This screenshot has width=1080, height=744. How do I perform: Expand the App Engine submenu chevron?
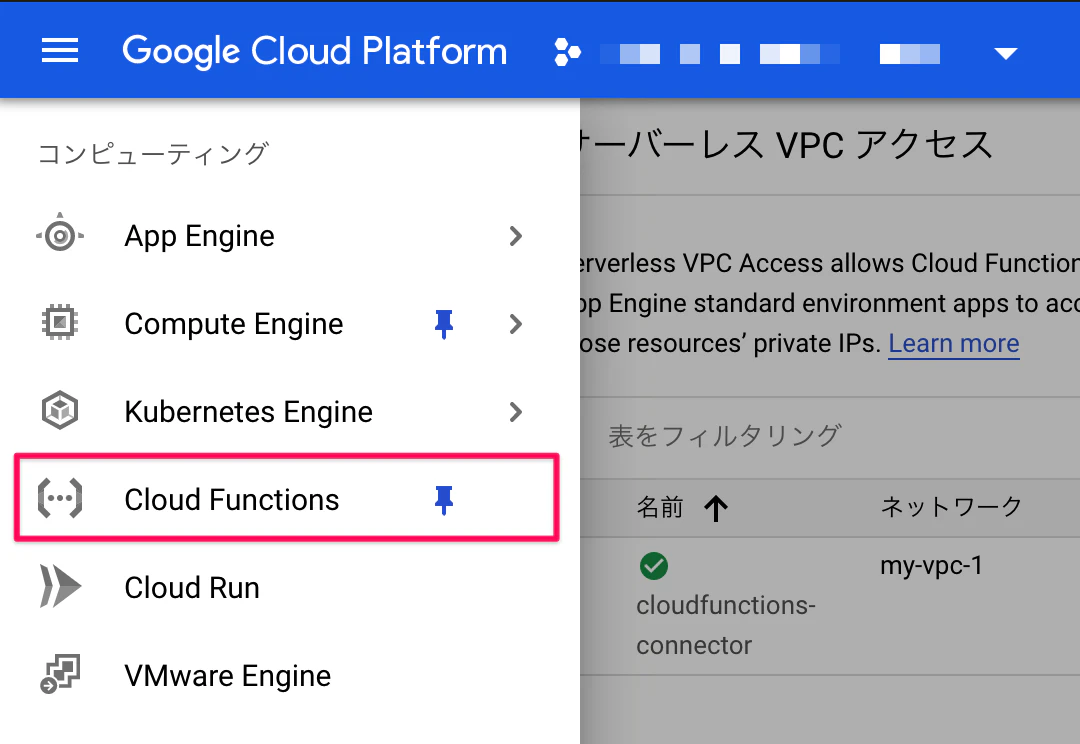[x=515, y=236]
